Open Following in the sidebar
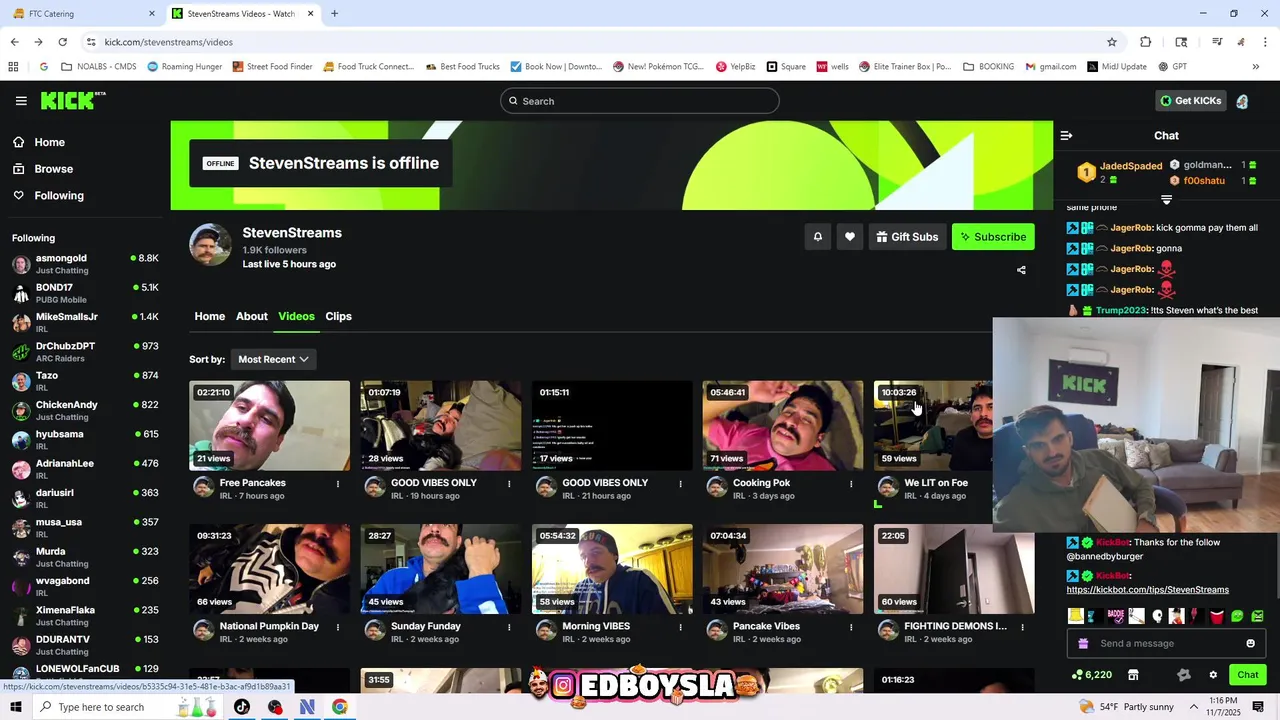This screenshot has width=1280, height=720. point(59,196)
